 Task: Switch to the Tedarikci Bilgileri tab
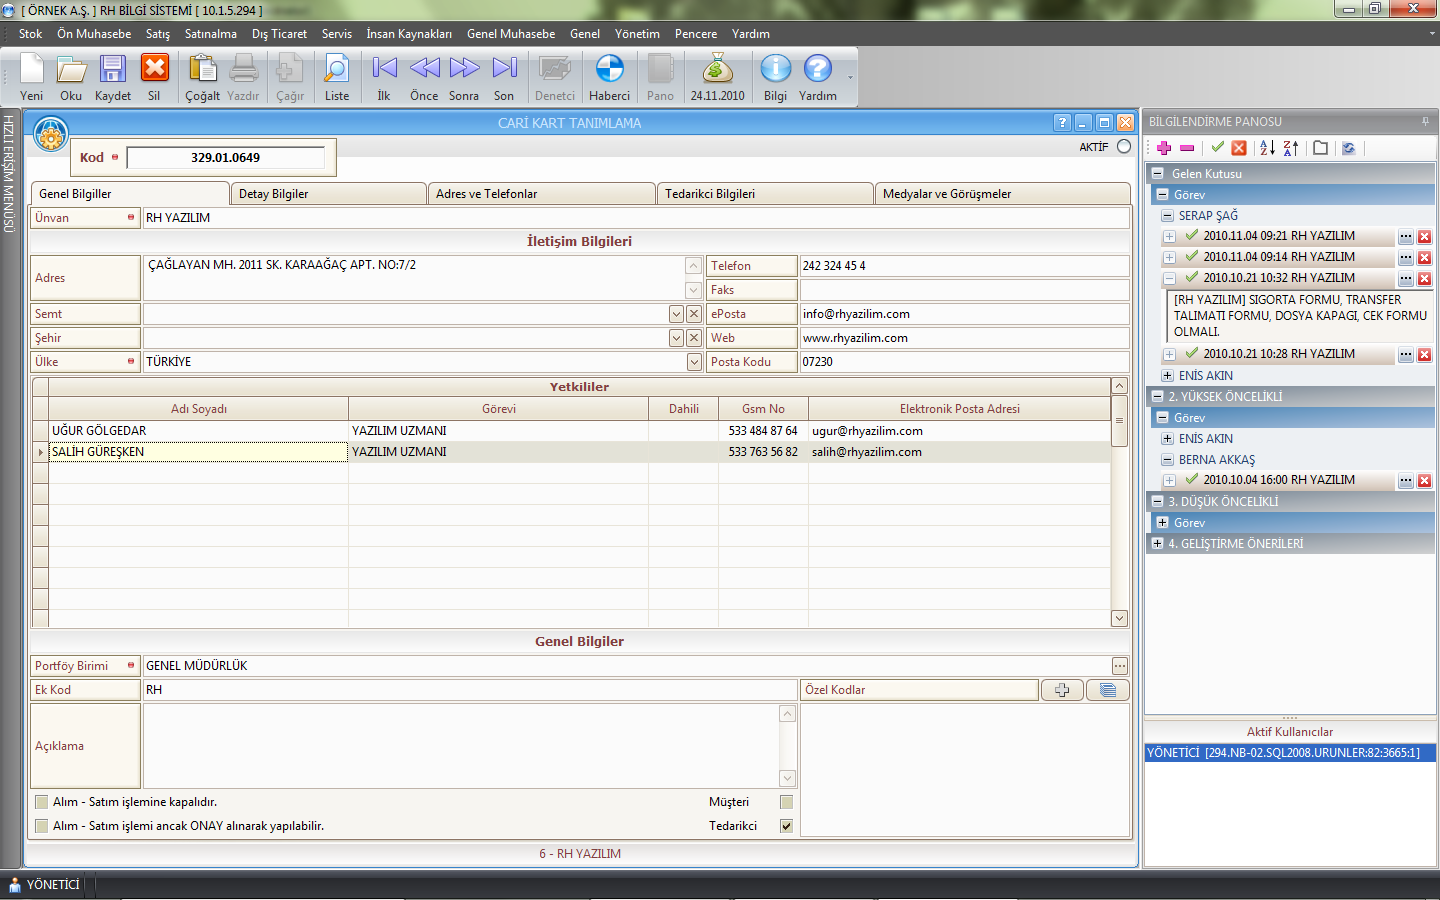coord(764,194)
